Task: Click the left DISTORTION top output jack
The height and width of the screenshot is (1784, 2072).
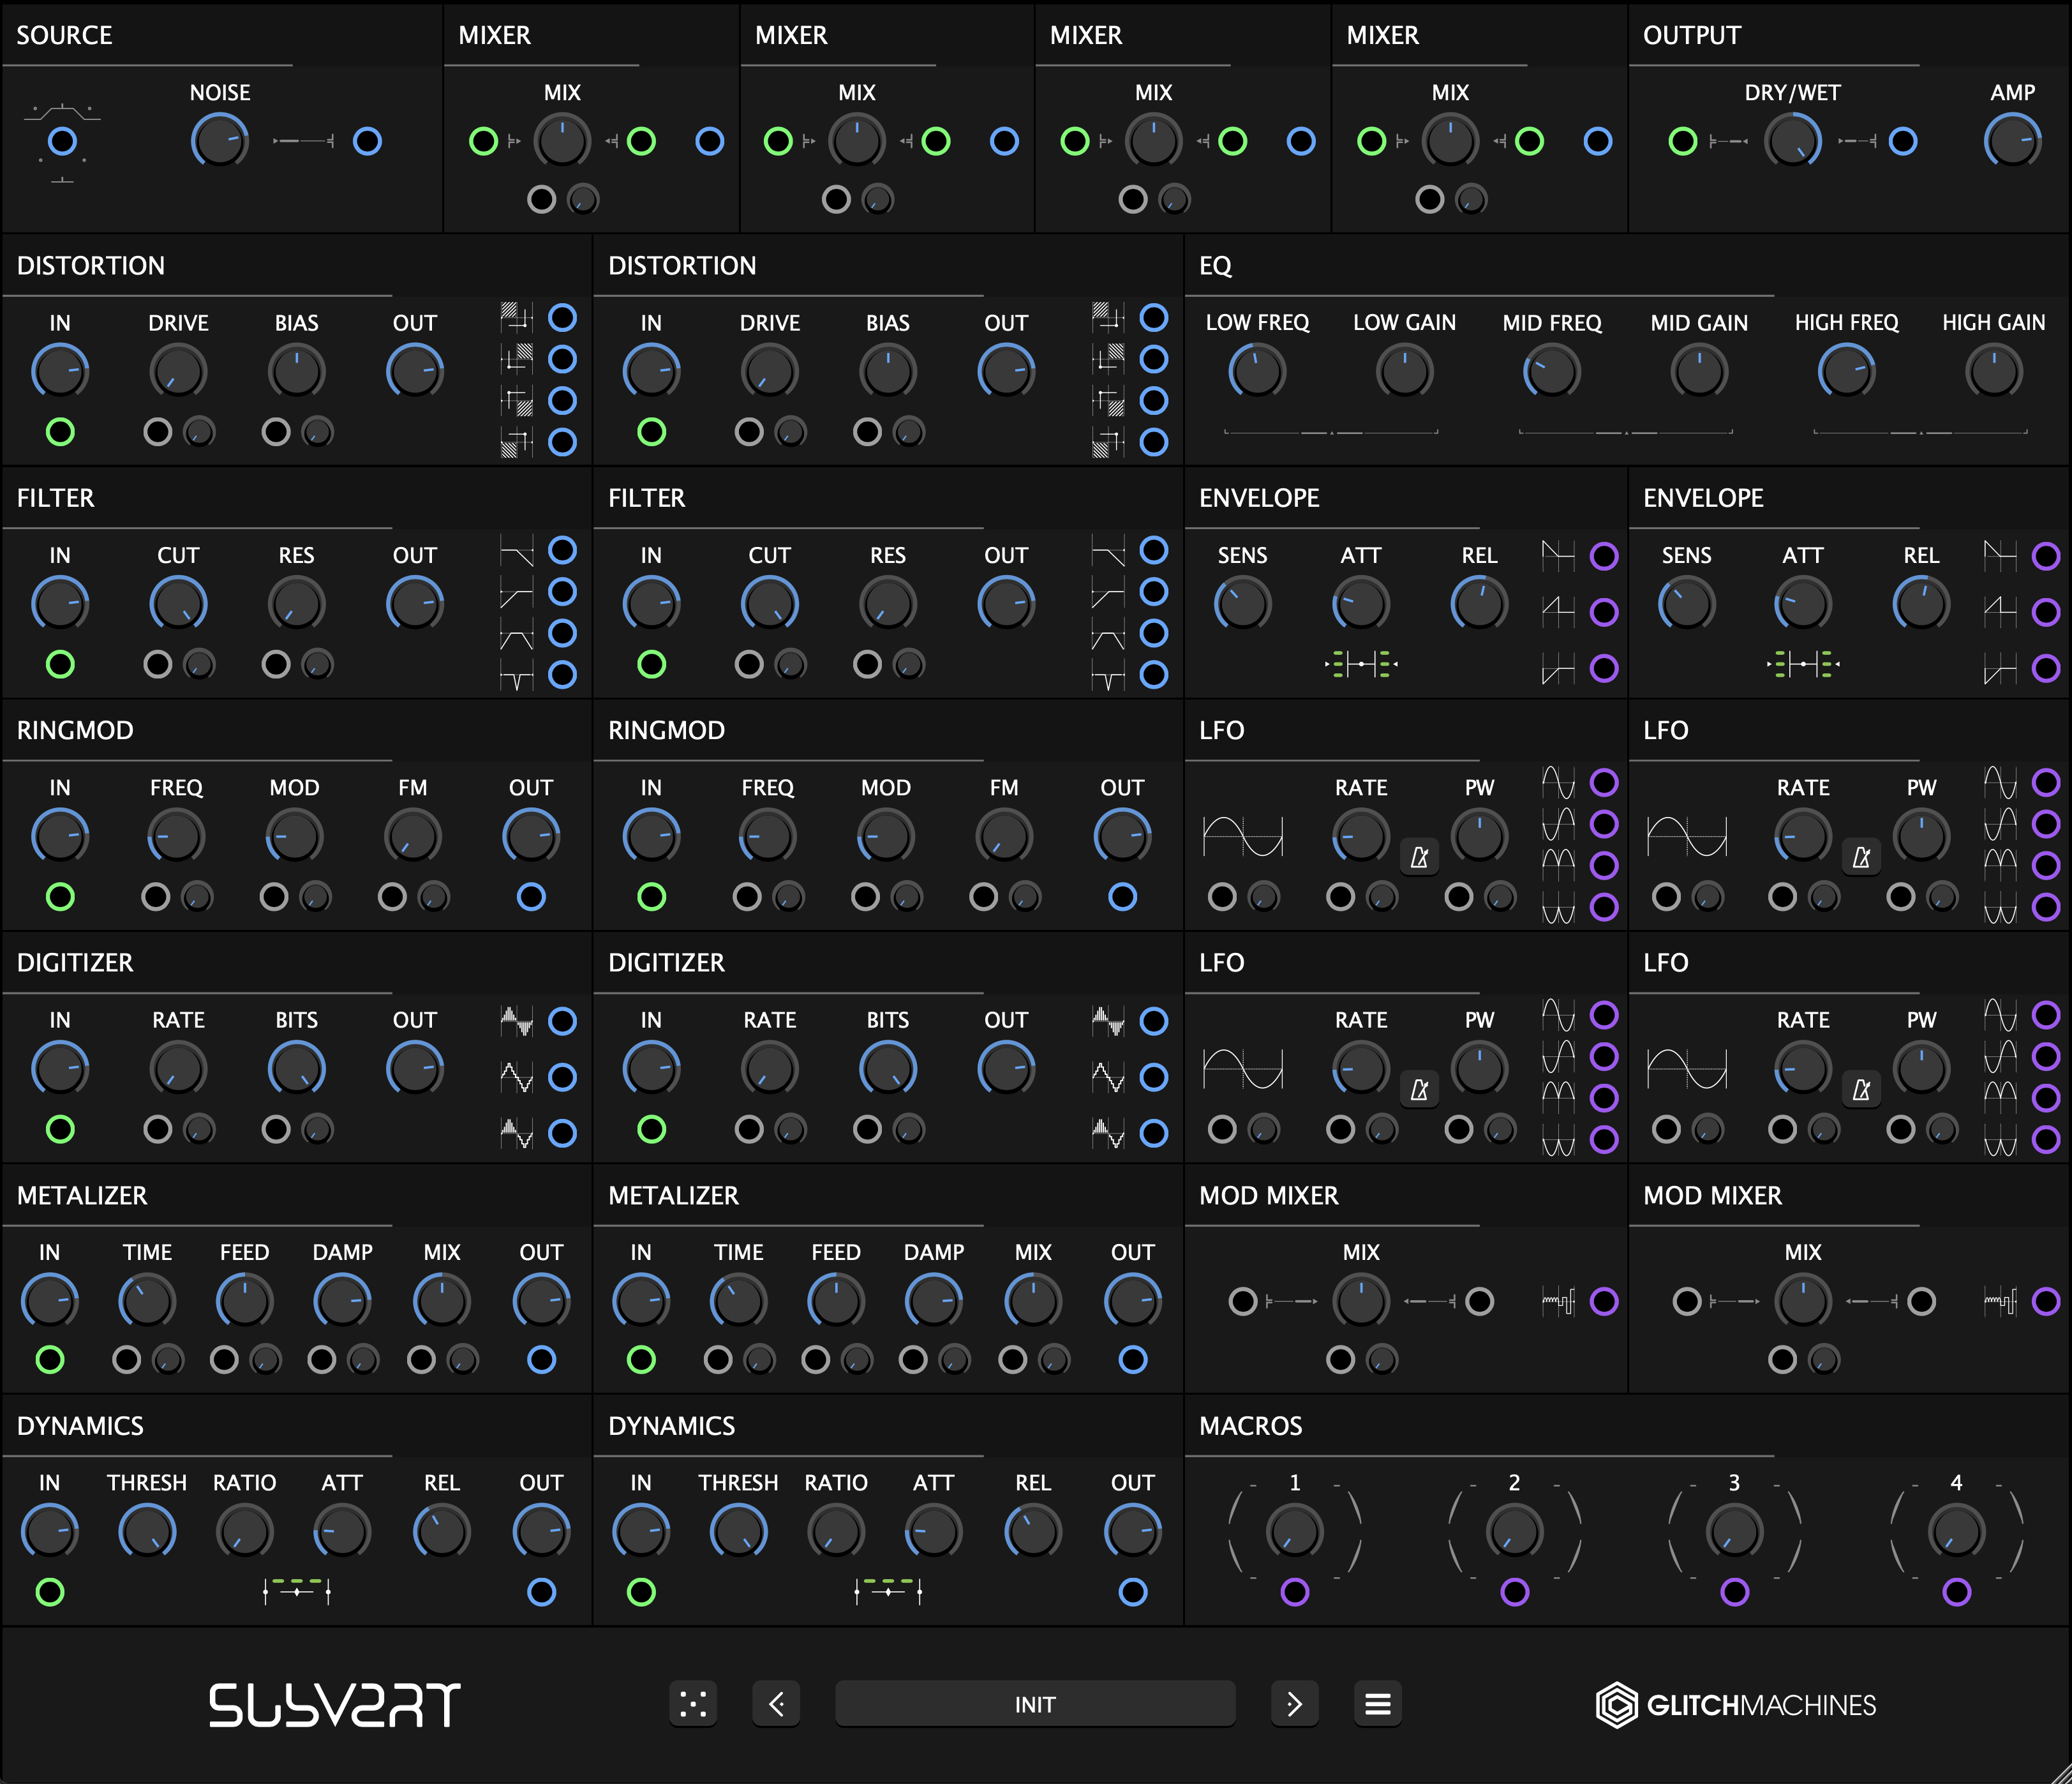Action: click(563, 318)
